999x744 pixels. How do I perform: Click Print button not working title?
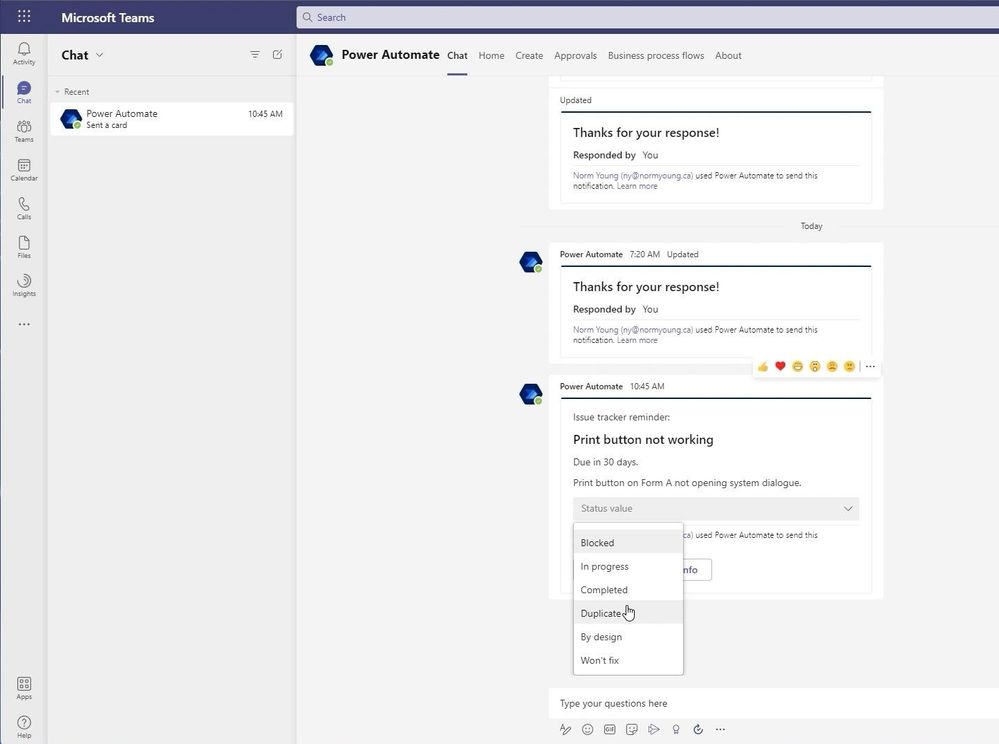coord(643,440)
